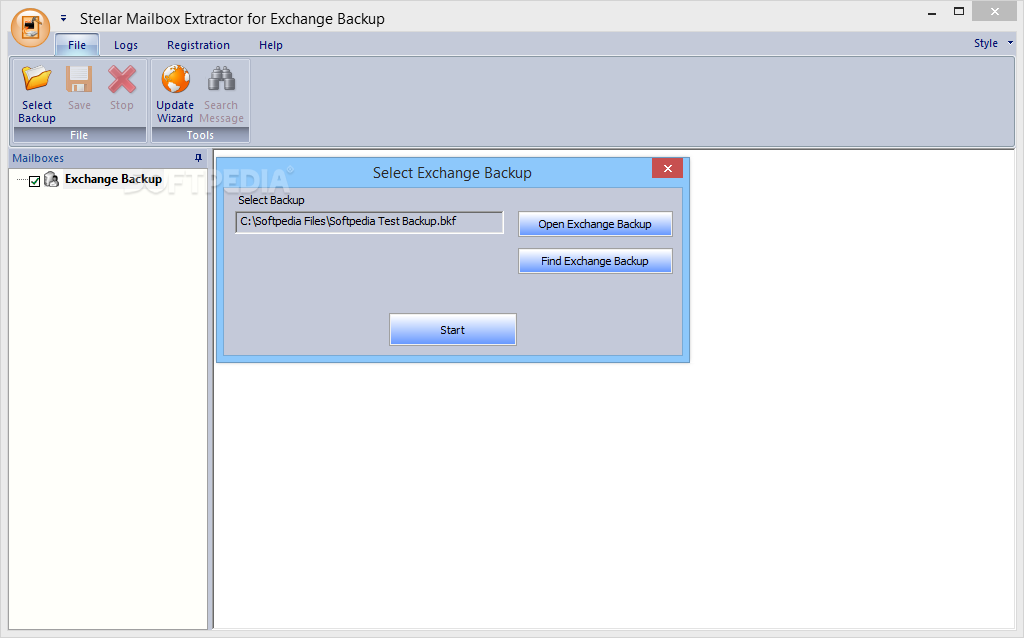Image resolution: width=1024 pixels, height=638 pixels.
Task: Click the Search Message binoculars icon
Action: click(221, 78)
